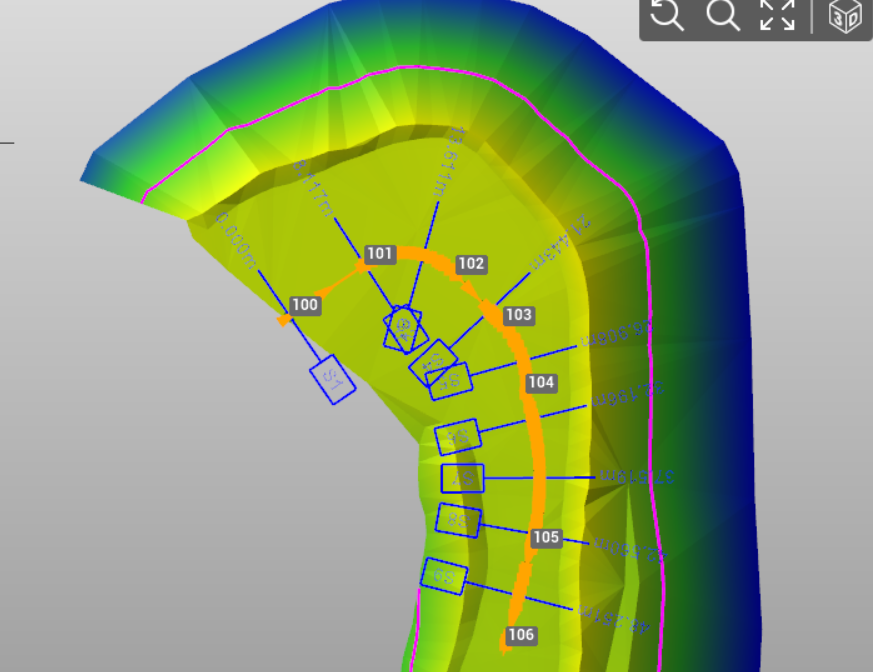Click the 102 alignment label
Viewport: 873px width, 672px height.
click(x=471, y=264)
